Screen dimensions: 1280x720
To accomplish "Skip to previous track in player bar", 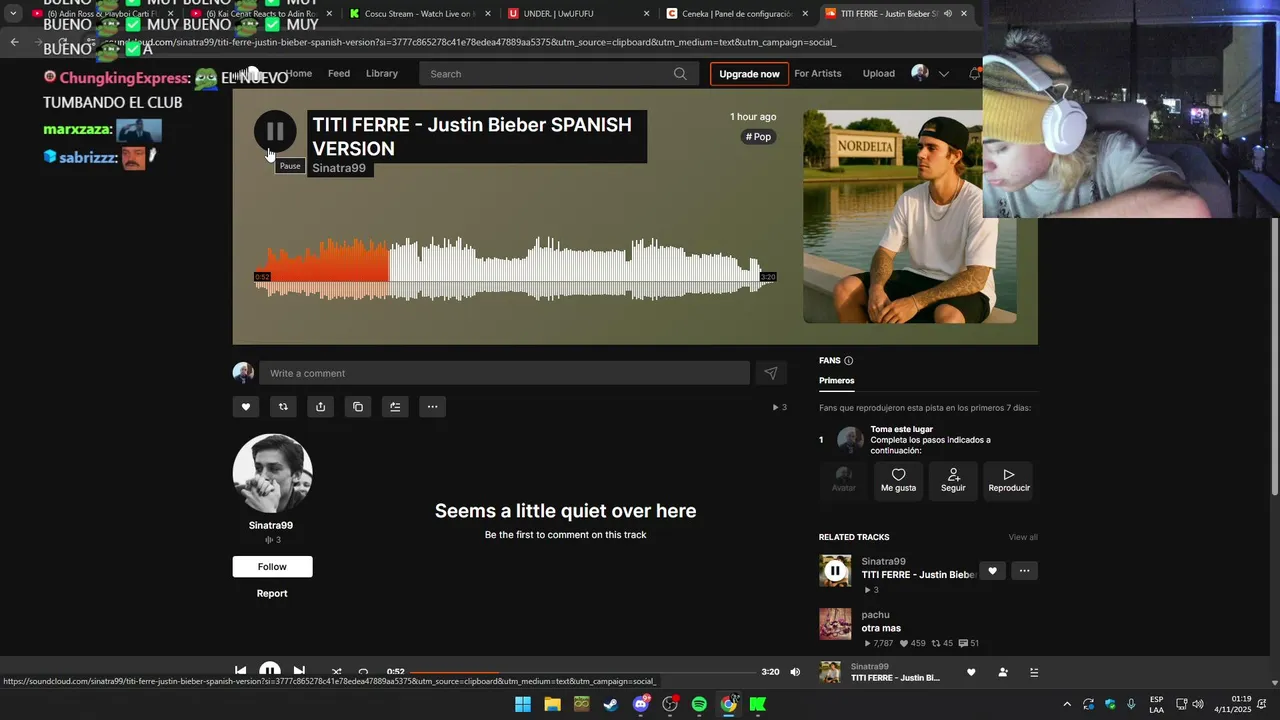I will click(240, 671).
